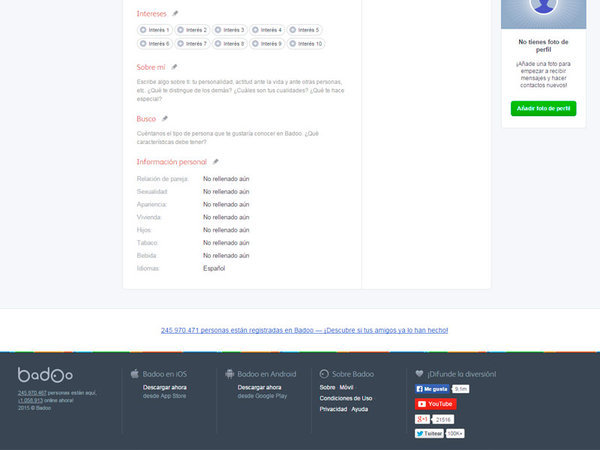Click the Vivienda value 'No rellenado aún'
The width and height of the screenshot is (600, 450).
pos(226,217)
